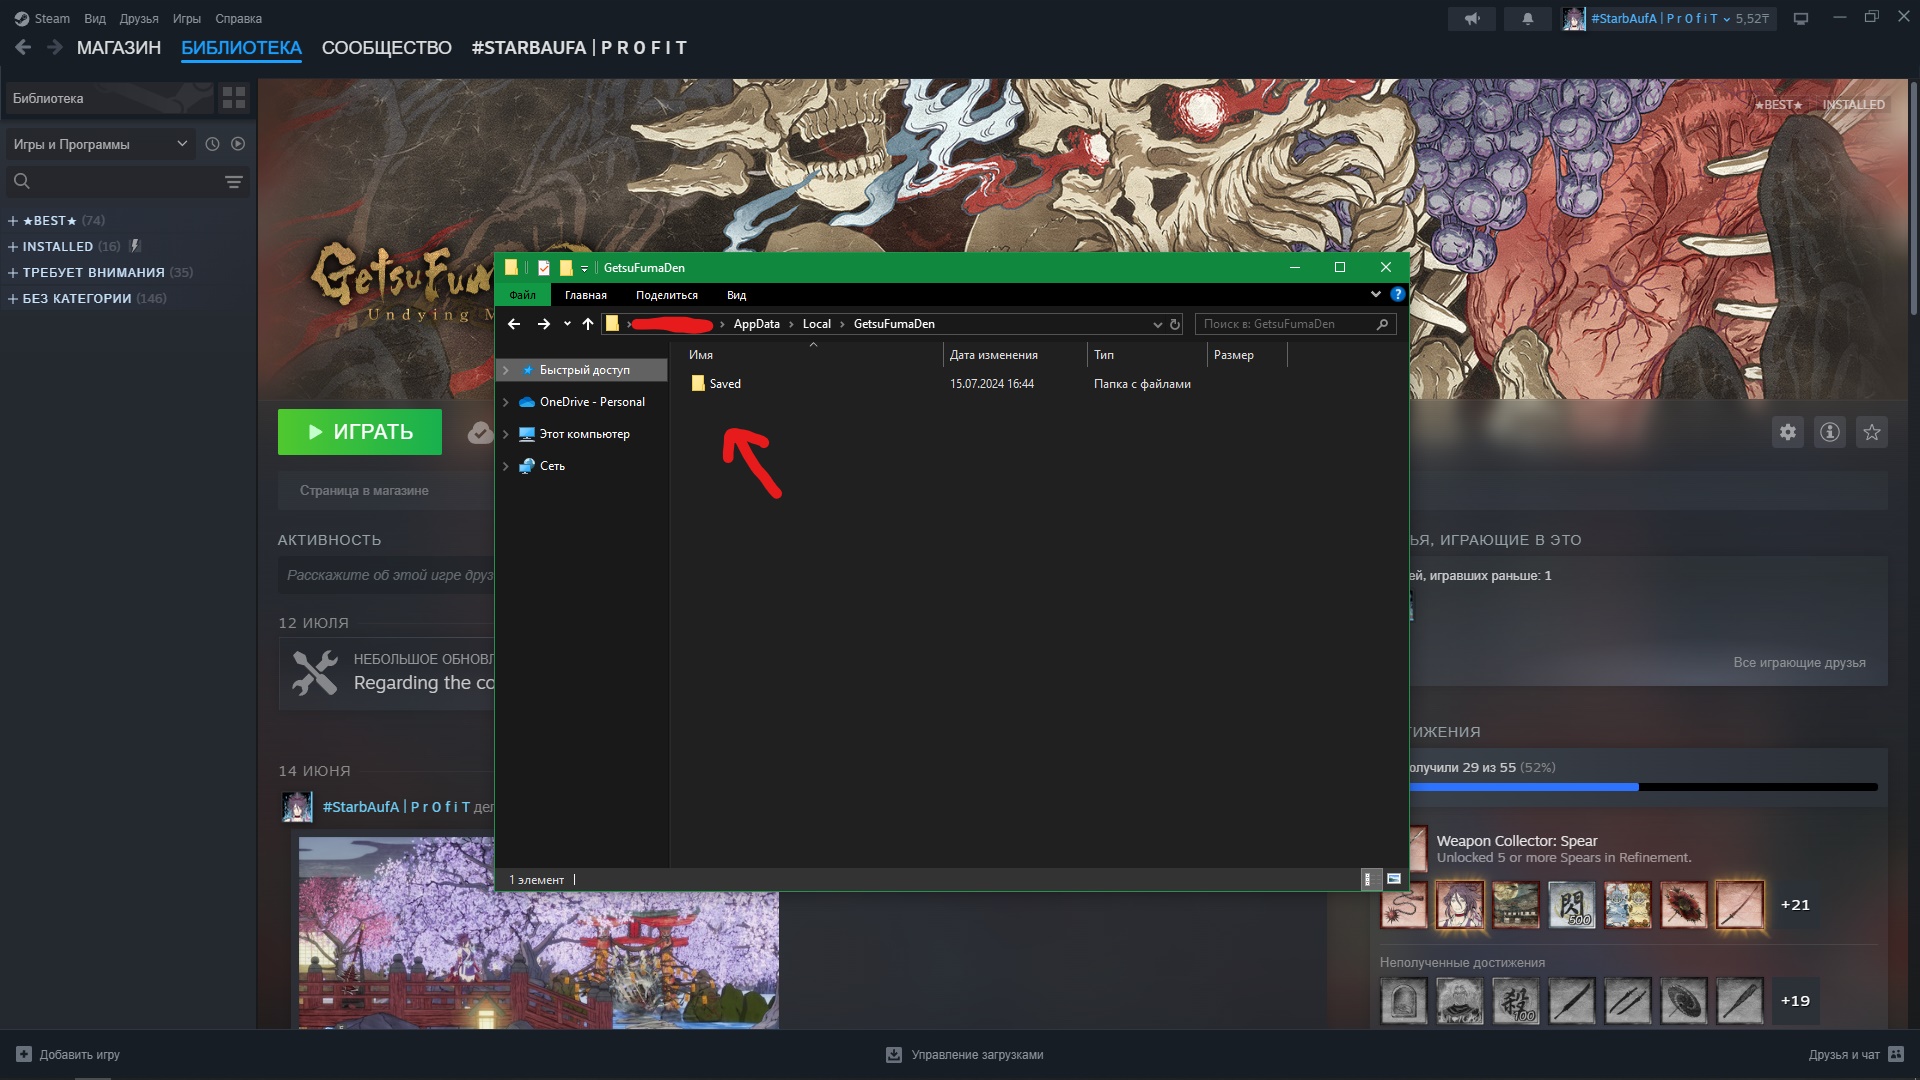The height and width of the screenshot is (1080, 1920).
Task: Click the Steam announcements megaphone icon
Action: (1472, 19)
